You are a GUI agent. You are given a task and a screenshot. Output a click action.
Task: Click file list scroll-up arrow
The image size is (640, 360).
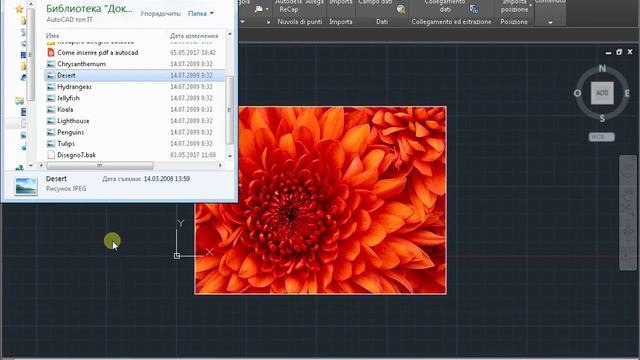pyautogui.click(x=229, y=34)
